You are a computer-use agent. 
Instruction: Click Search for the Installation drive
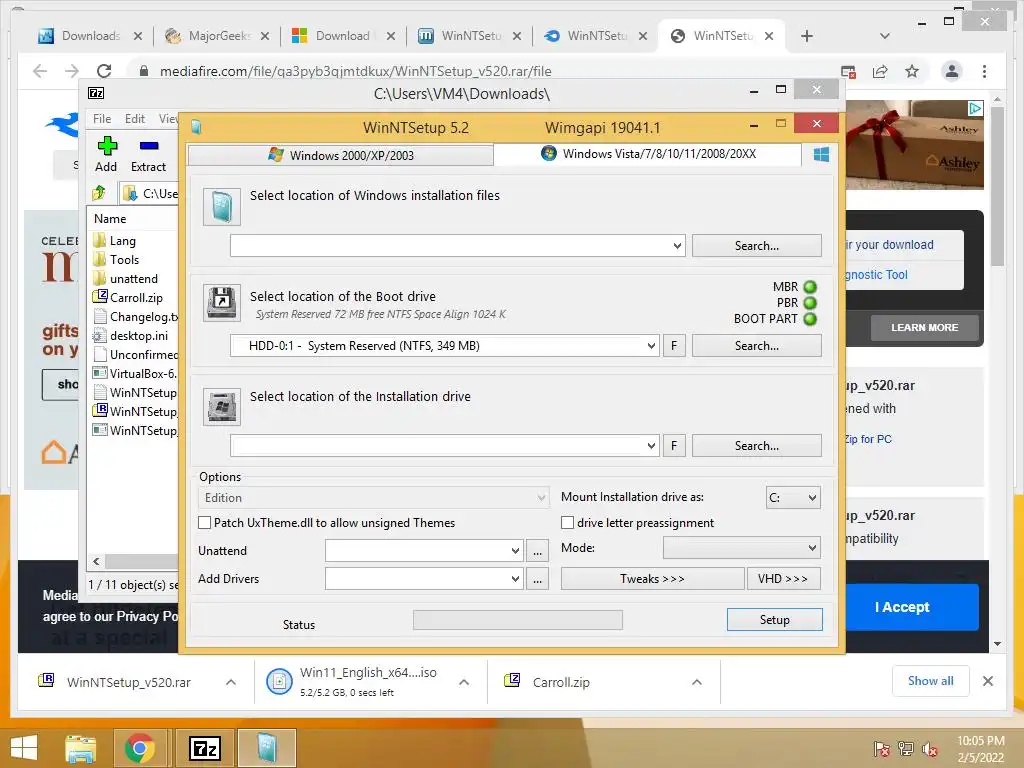coord(756,445)
